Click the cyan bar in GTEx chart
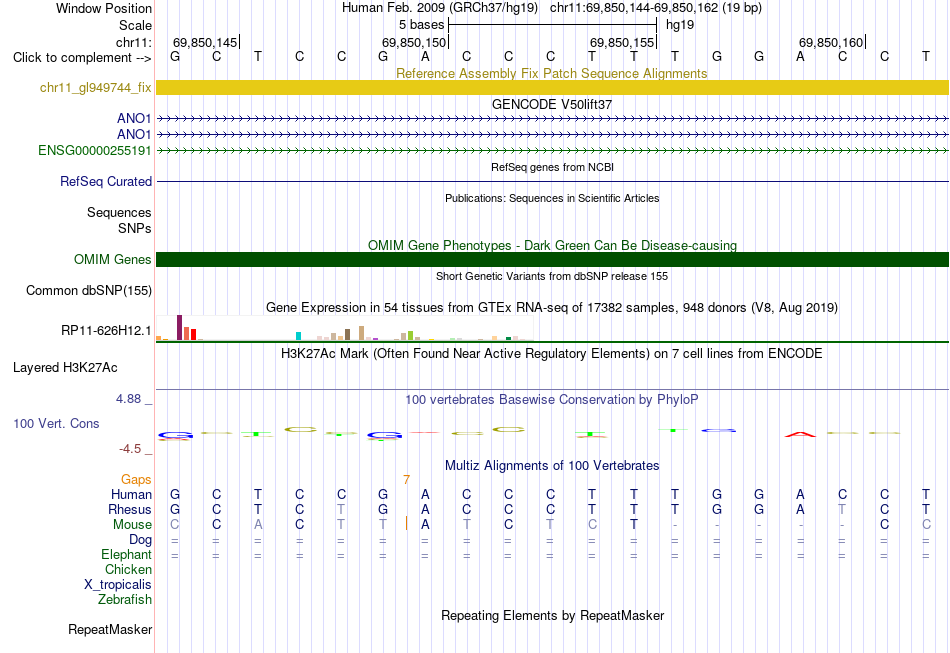The width and height of the screenshot is (950, 653). tap(298, 336)
